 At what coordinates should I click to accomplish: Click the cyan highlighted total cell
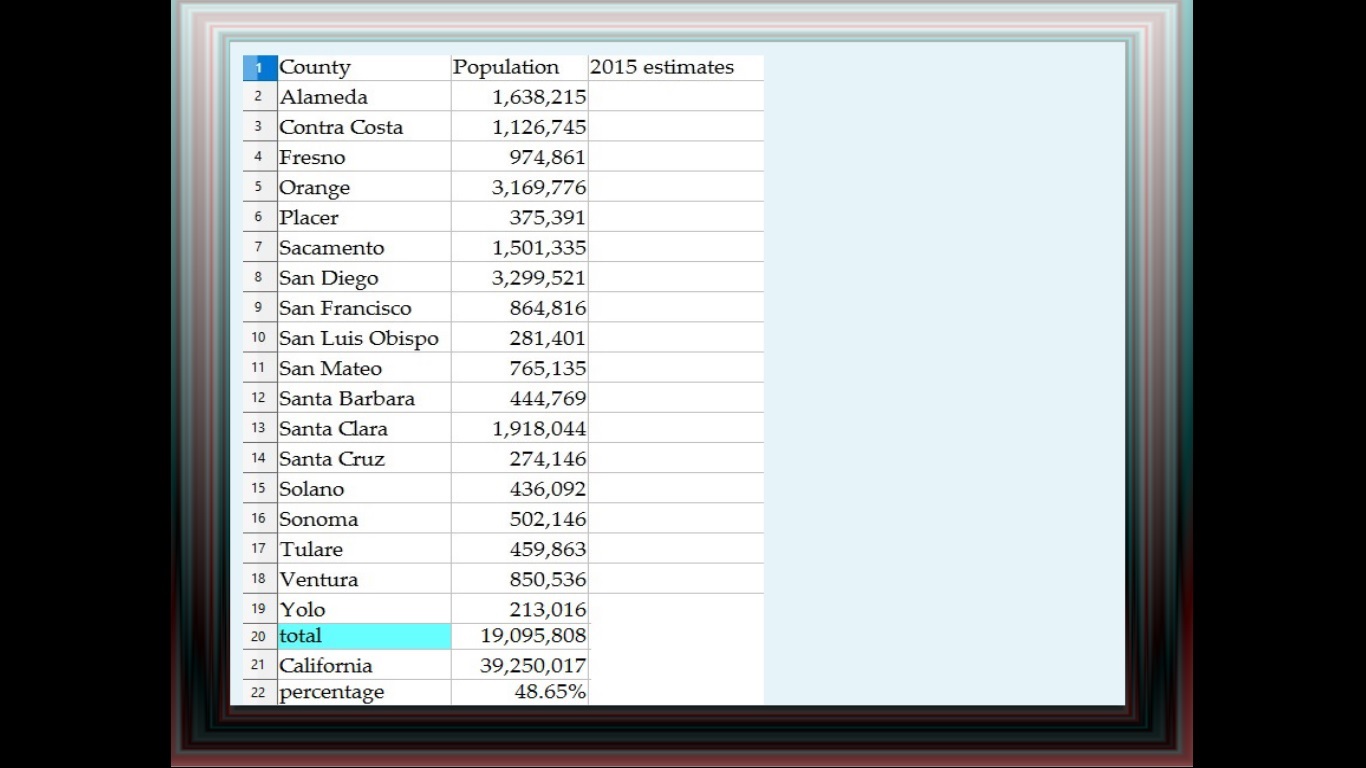[x=364, y=636]
